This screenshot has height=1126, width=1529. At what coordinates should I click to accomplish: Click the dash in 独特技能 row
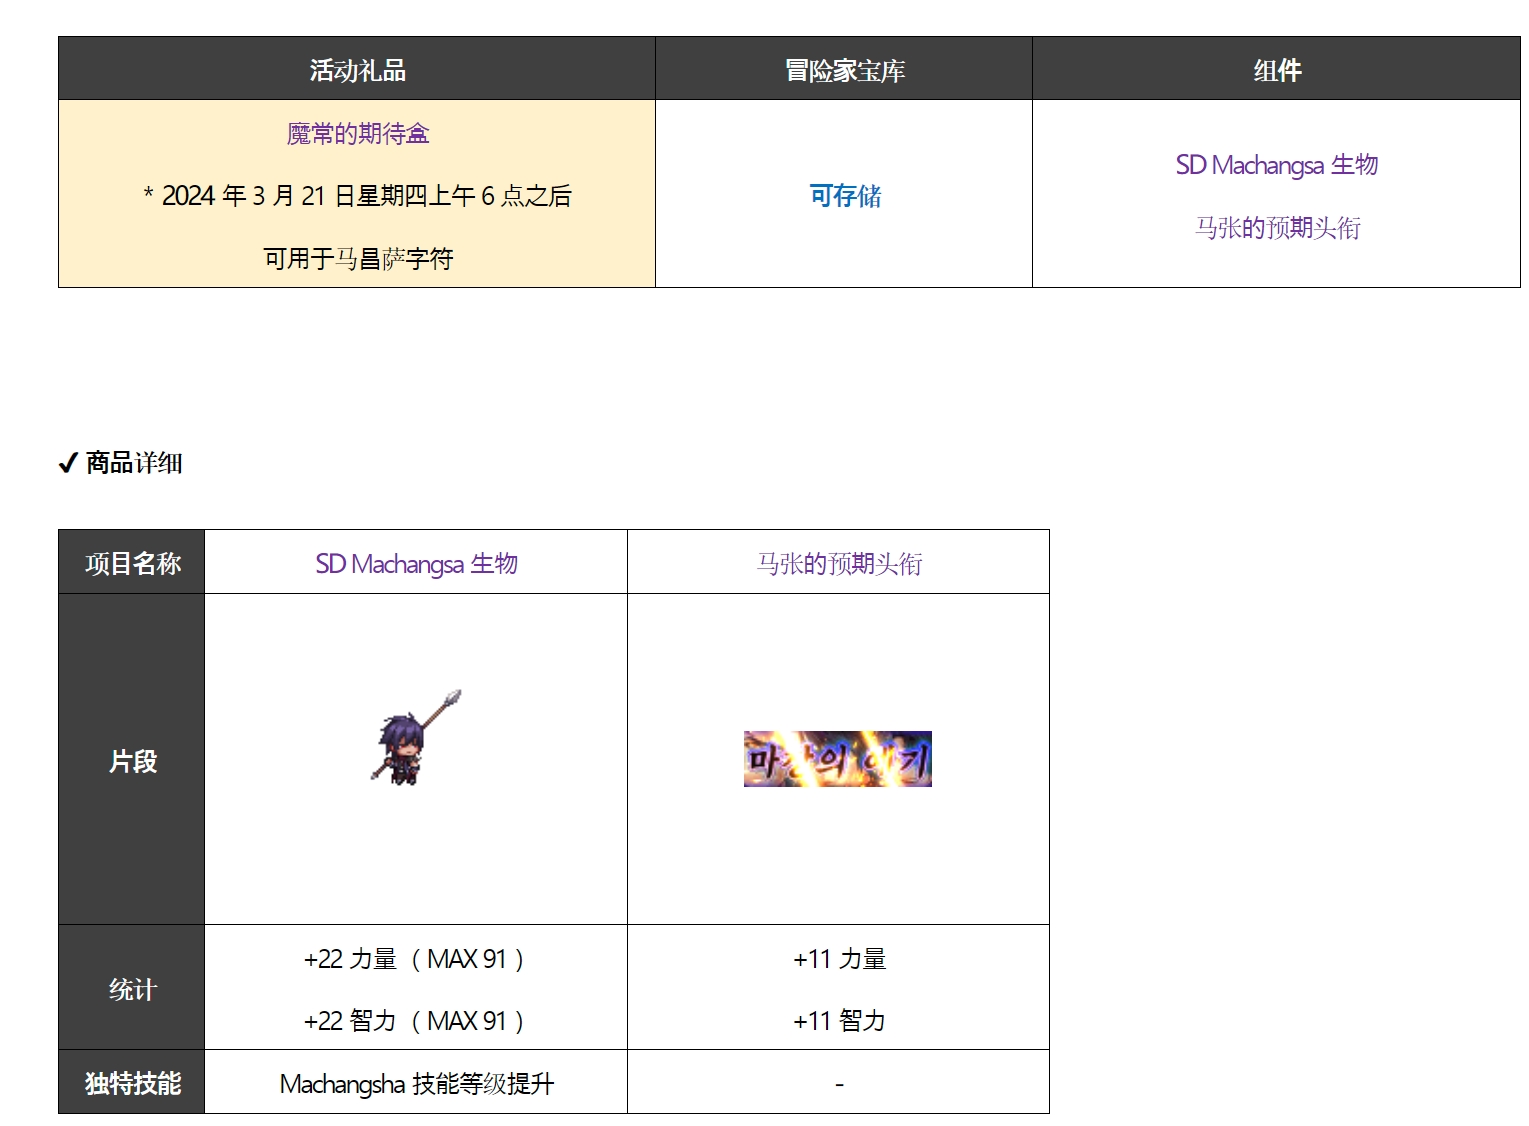[x=839, y=1083]
